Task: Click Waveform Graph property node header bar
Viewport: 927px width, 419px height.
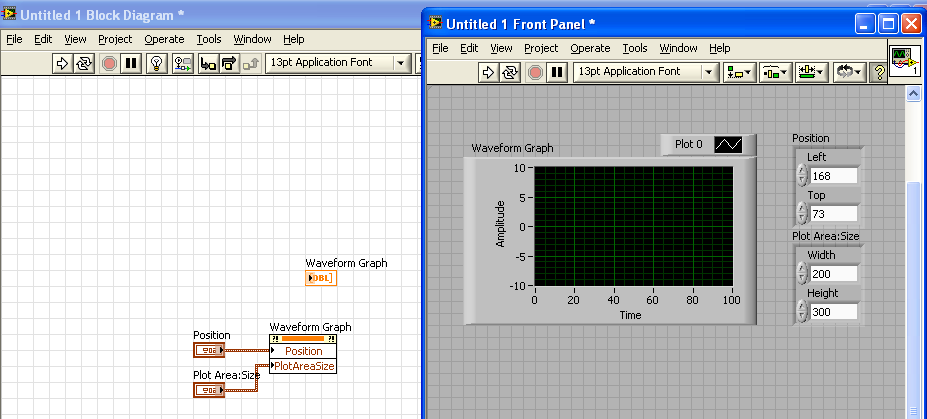Action: point(303,339)
